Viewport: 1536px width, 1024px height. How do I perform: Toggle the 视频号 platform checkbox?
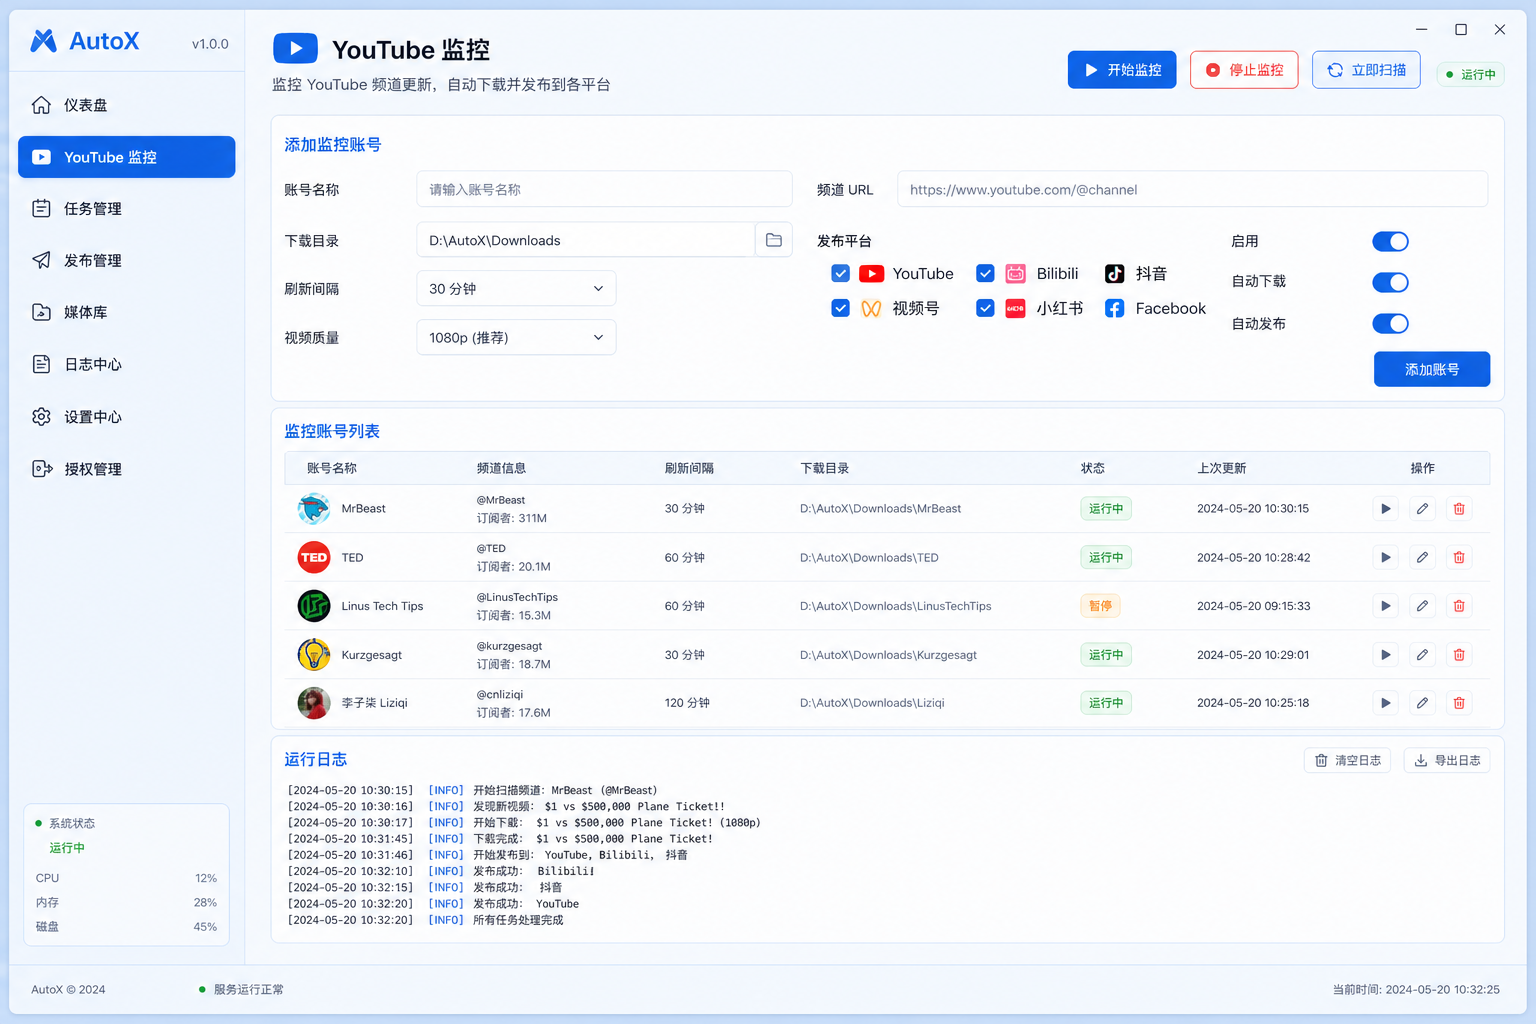(841, 308)
